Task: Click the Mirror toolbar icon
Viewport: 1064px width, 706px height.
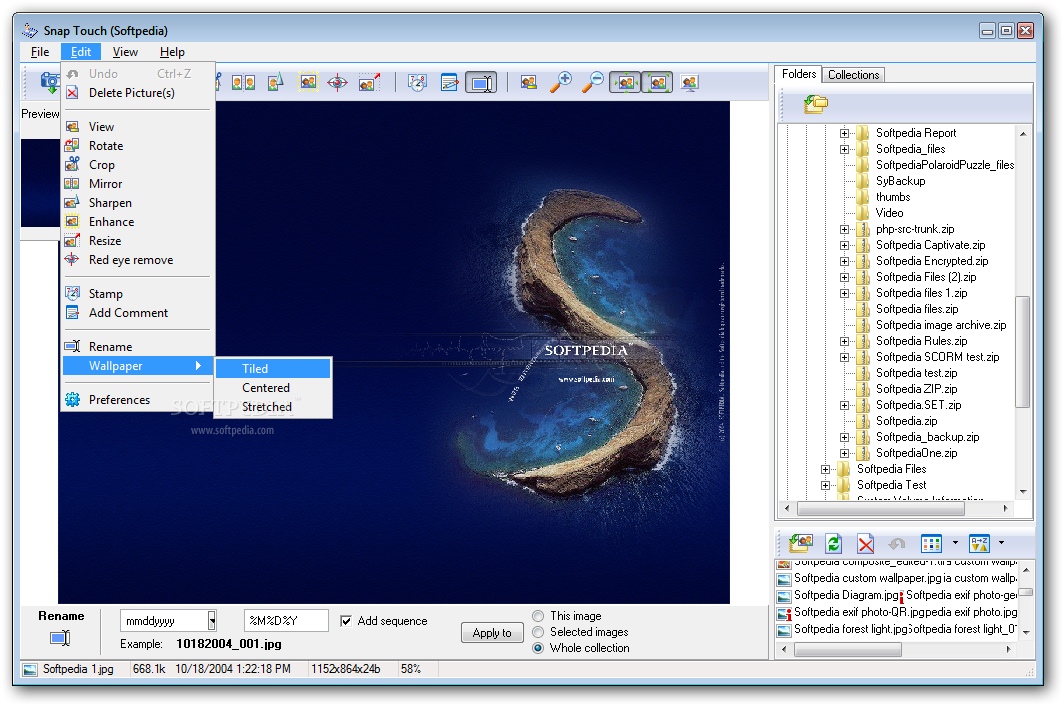Action: (243, 83)
